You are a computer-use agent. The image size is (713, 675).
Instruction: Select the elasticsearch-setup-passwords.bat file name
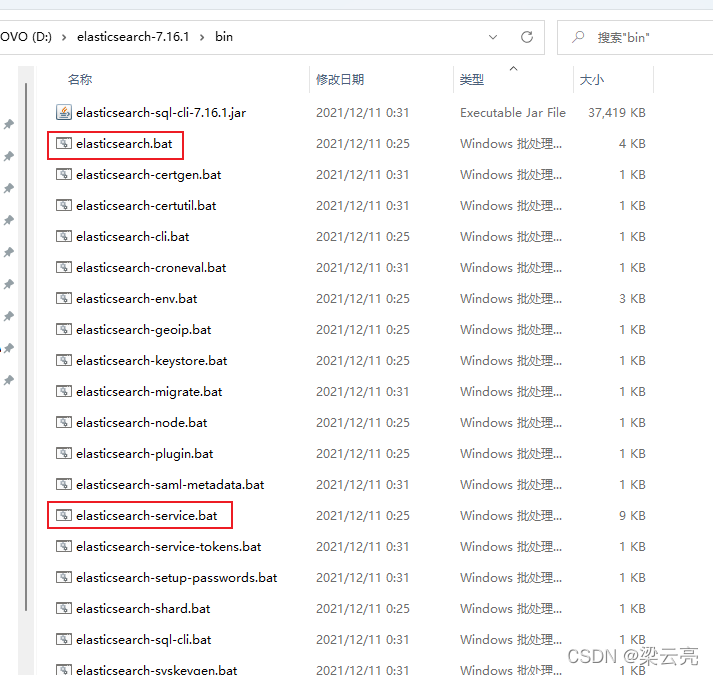[176, 578]
